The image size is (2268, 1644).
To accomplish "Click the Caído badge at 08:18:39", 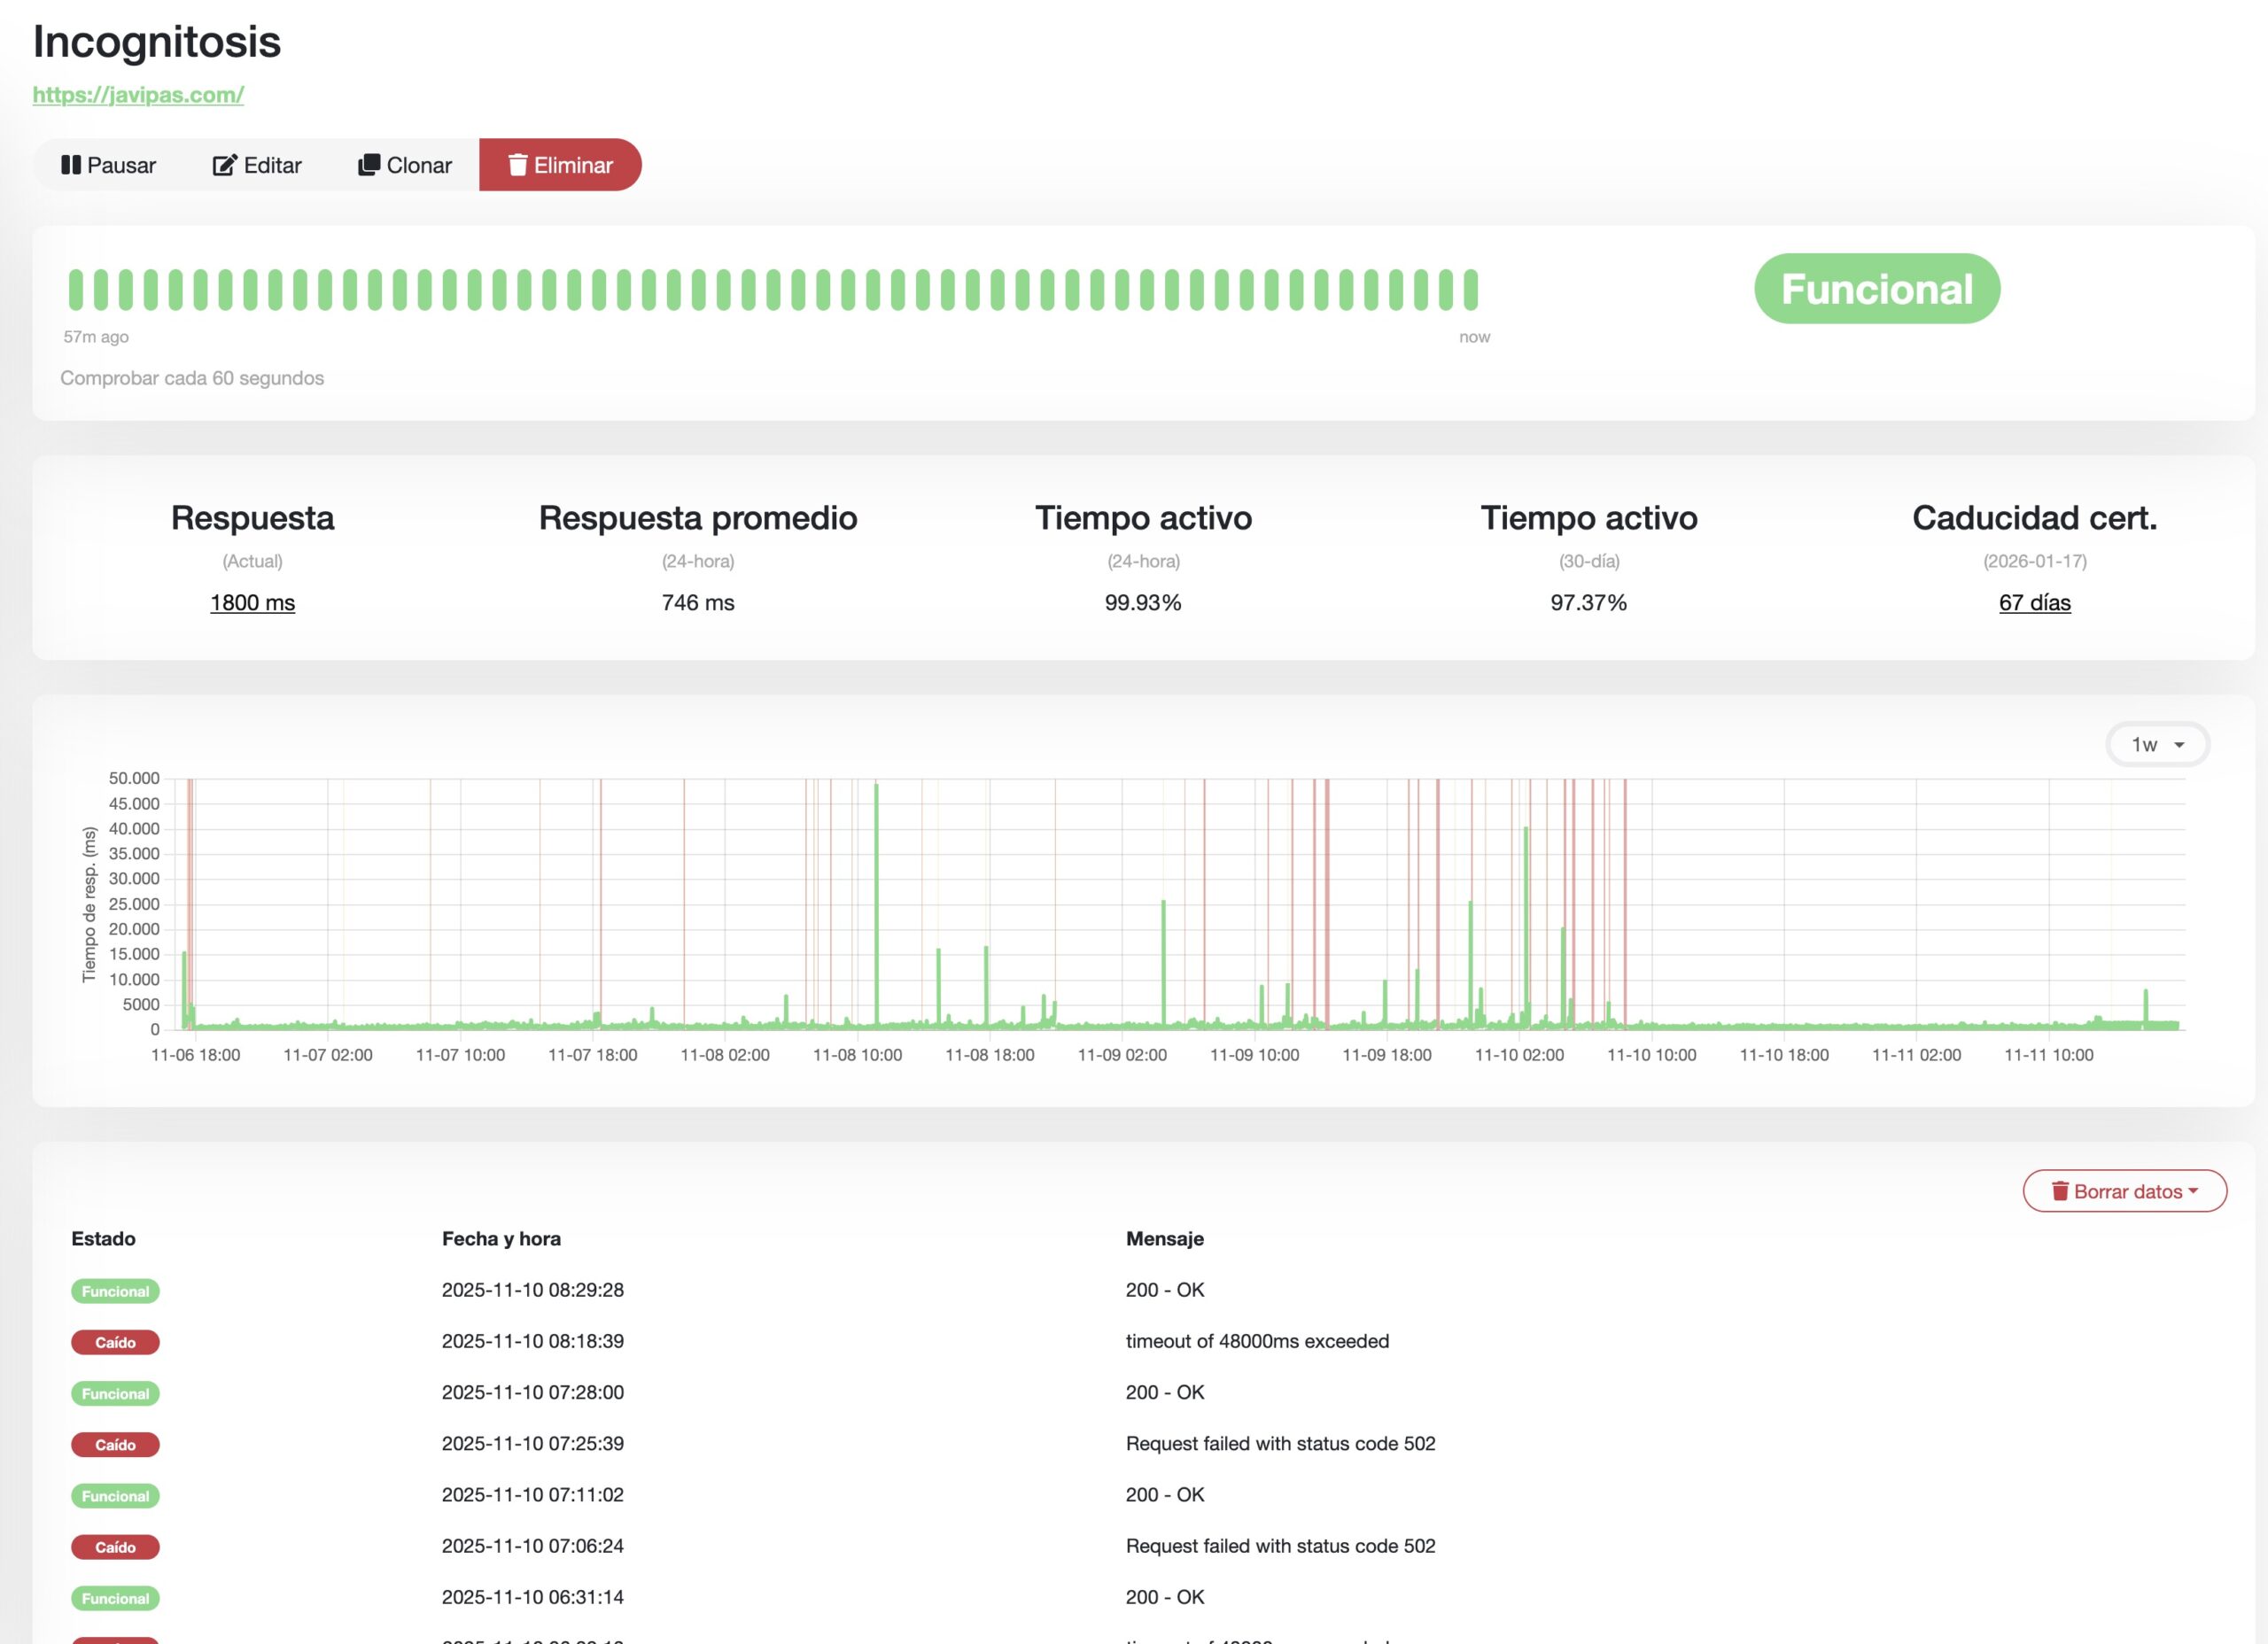I will pos(115,1342).
